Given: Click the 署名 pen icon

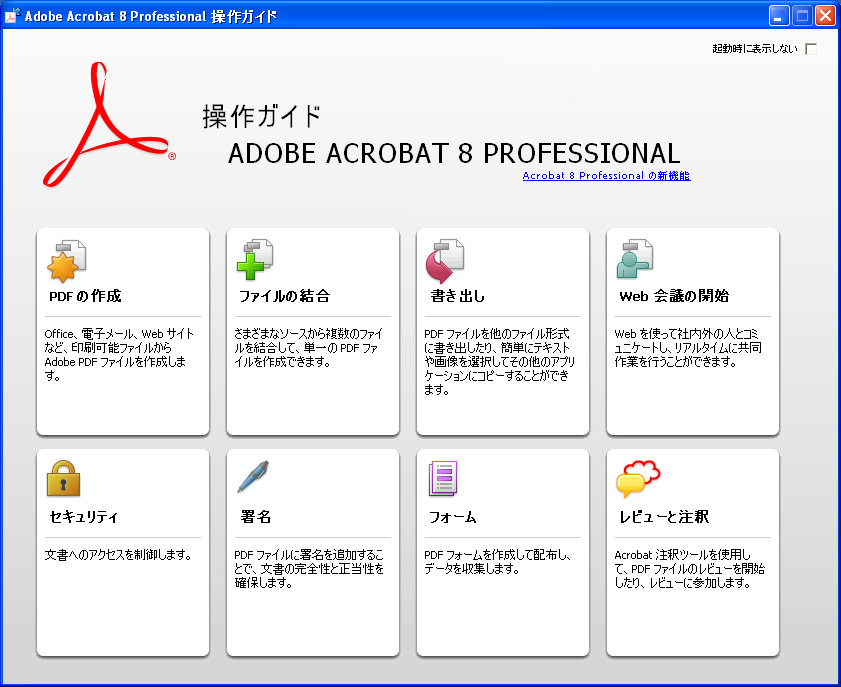Looking at the screenshot, I should [x=253, y=476].
